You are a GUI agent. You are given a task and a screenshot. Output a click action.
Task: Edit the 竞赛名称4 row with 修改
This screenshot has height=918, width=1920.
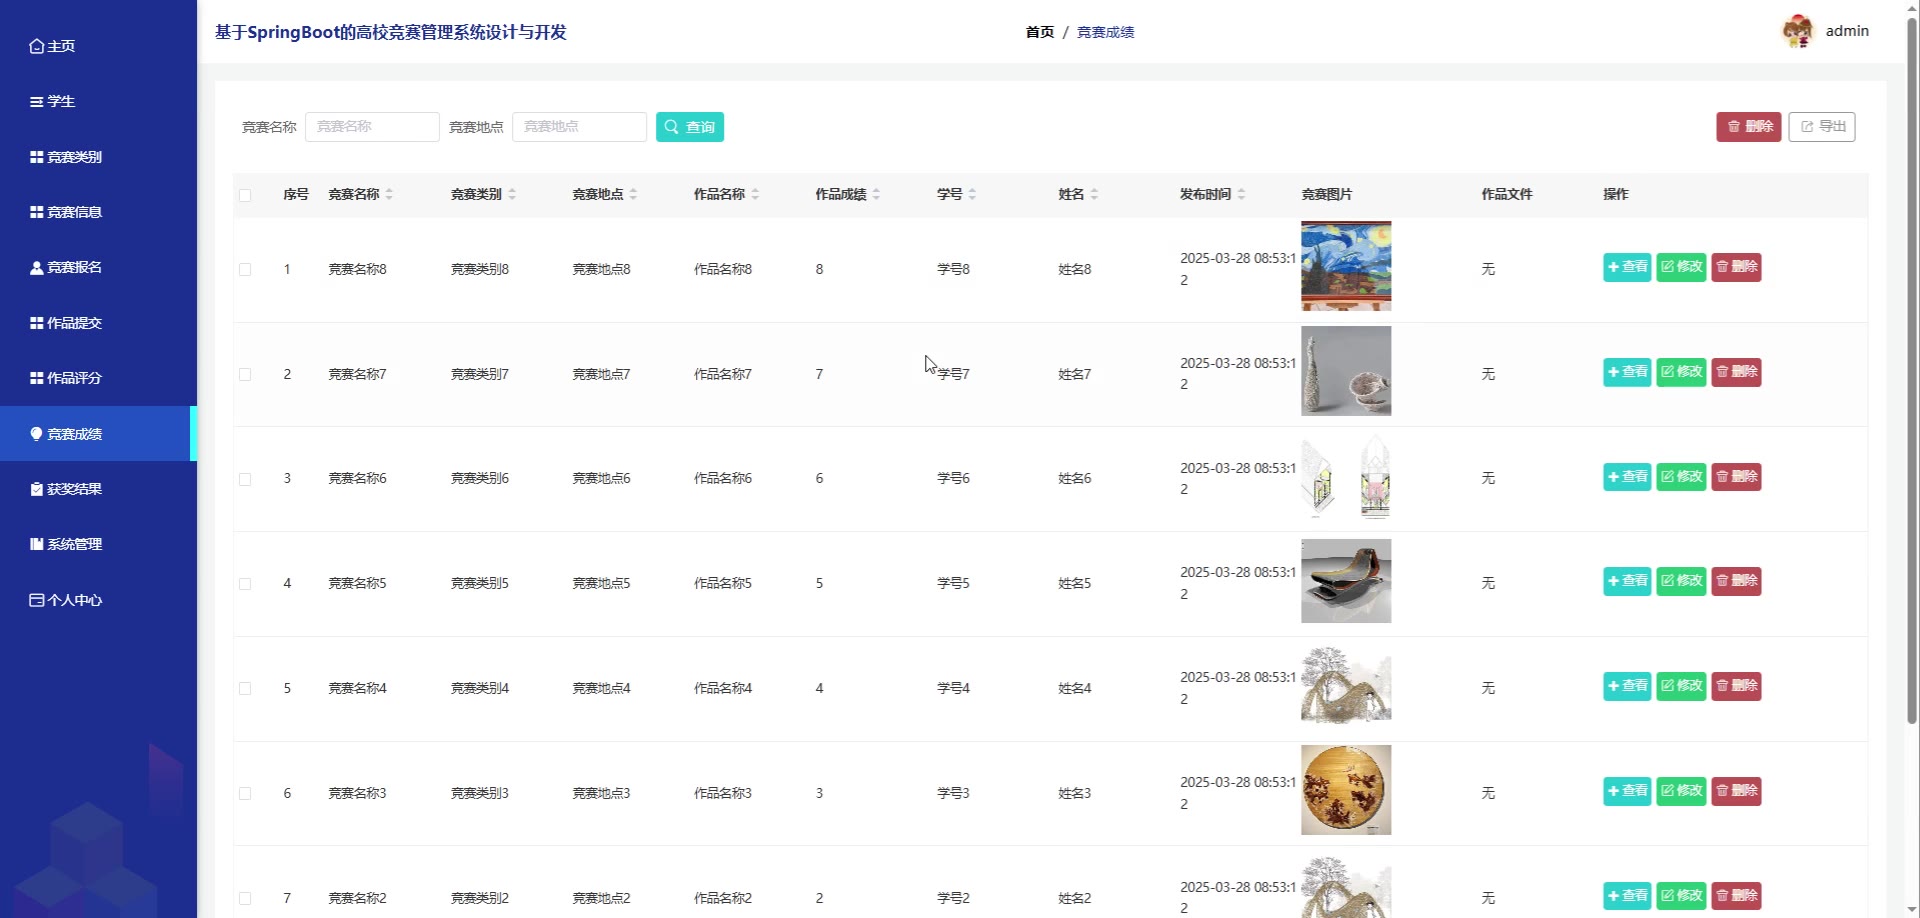click(x=1681, y=686)
